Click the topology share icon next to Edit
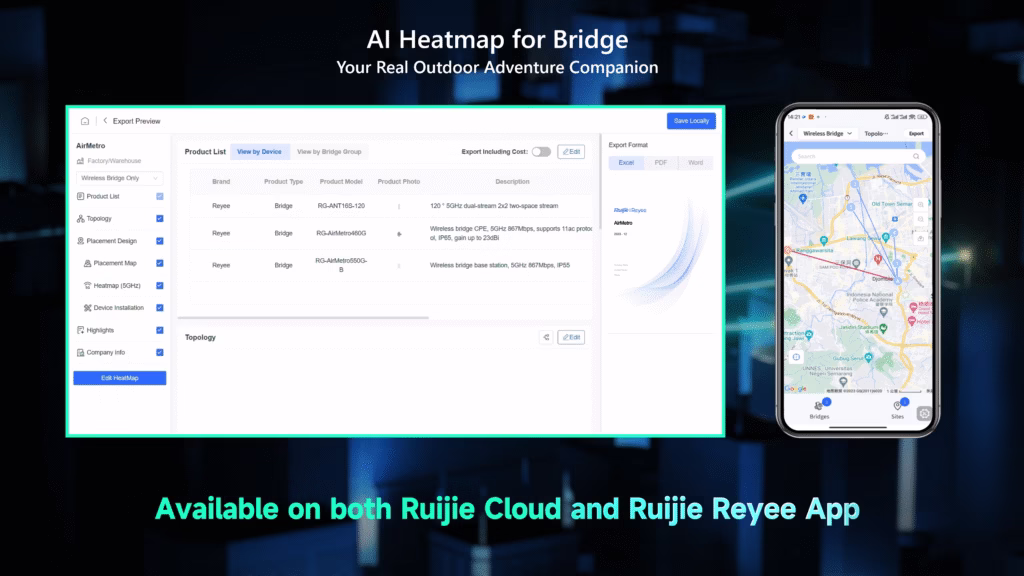This screenshot has height=576, width=1024. coord(546,337)
